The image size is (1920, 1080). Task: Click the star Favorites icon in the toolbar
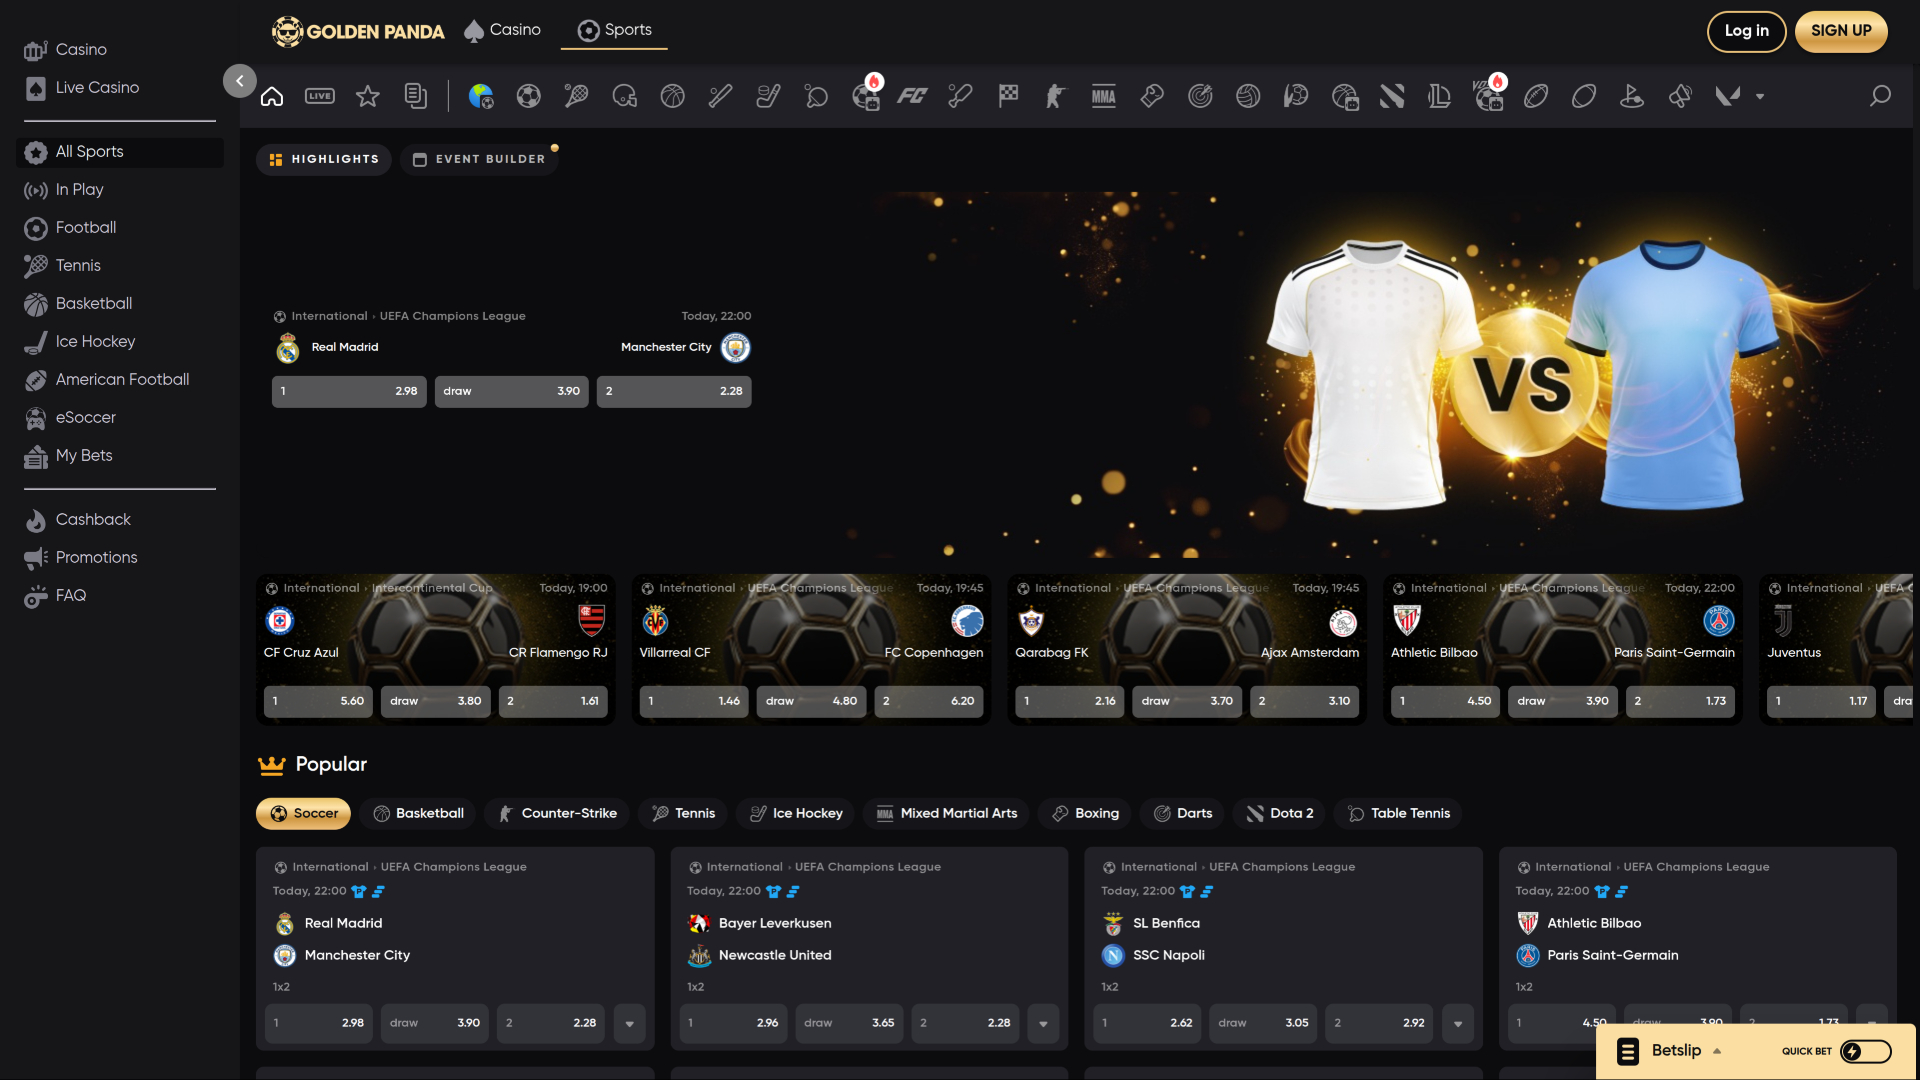click(367, 95)
